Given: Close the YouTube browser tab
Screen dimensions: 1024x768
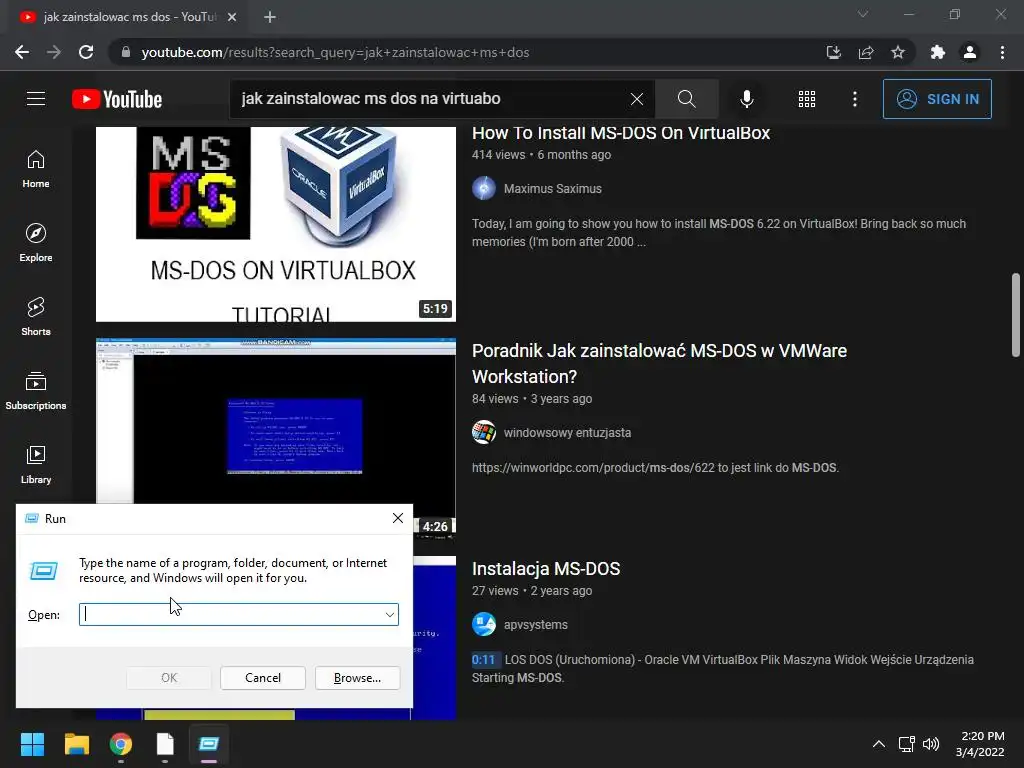Looking at the screenshot, I should (x=232, y=17).
